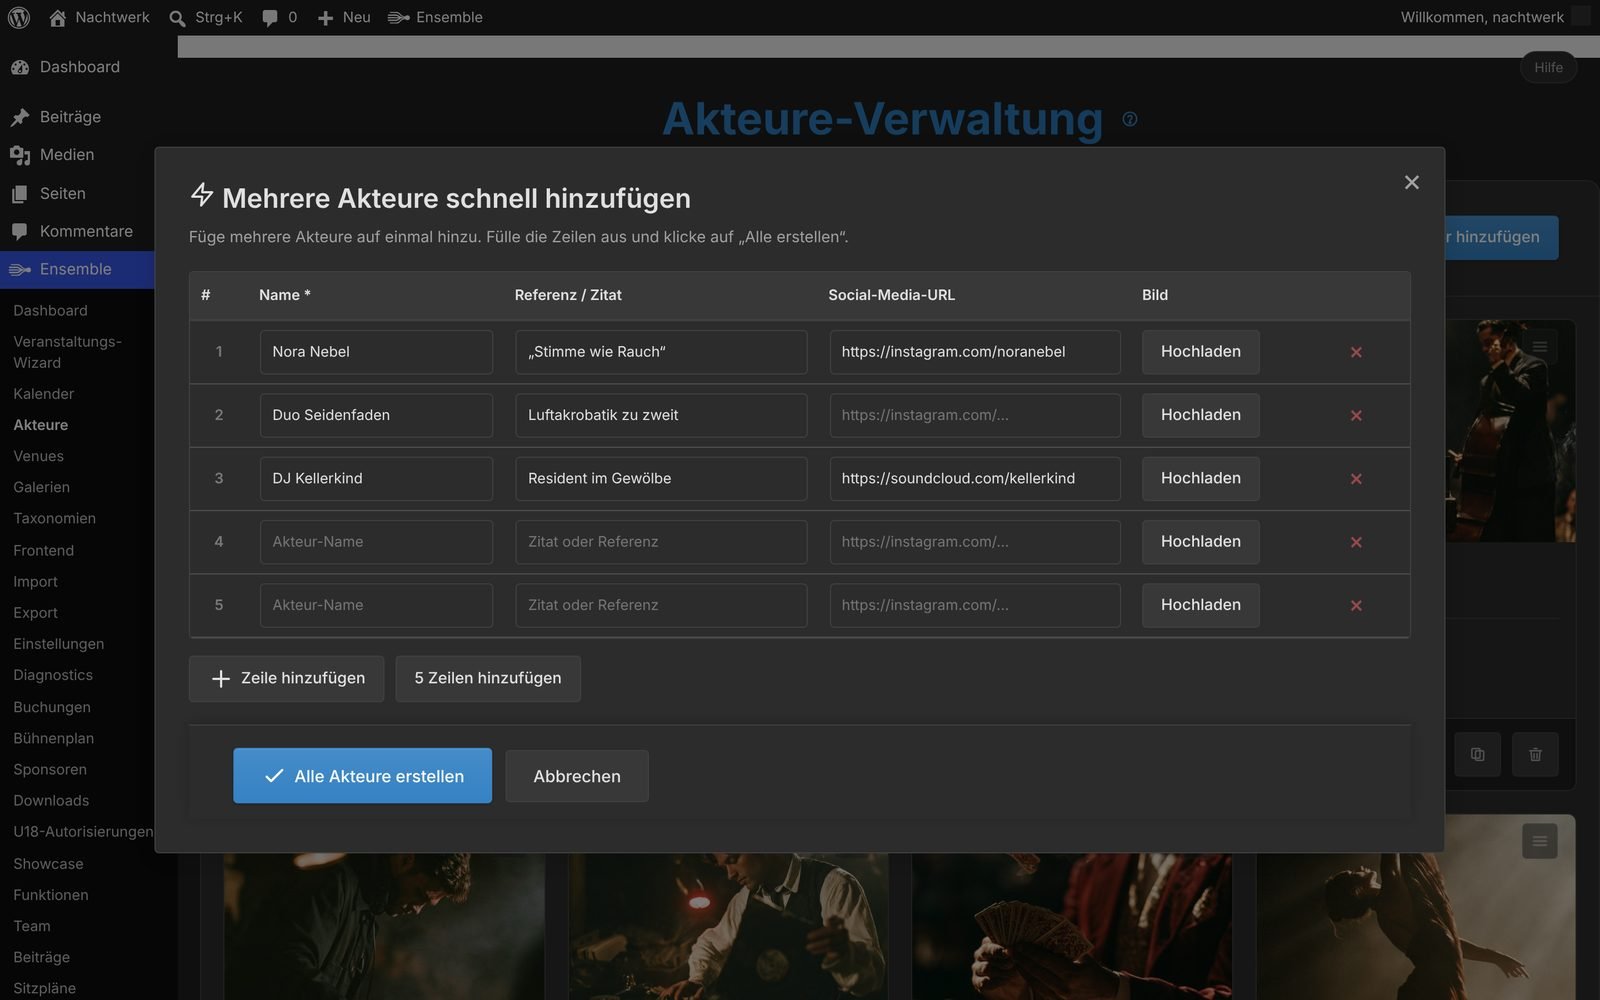Open the comments bubble in admin bar
Viewport: 1600px width, 1000px height.
click(x=279, y=17)
